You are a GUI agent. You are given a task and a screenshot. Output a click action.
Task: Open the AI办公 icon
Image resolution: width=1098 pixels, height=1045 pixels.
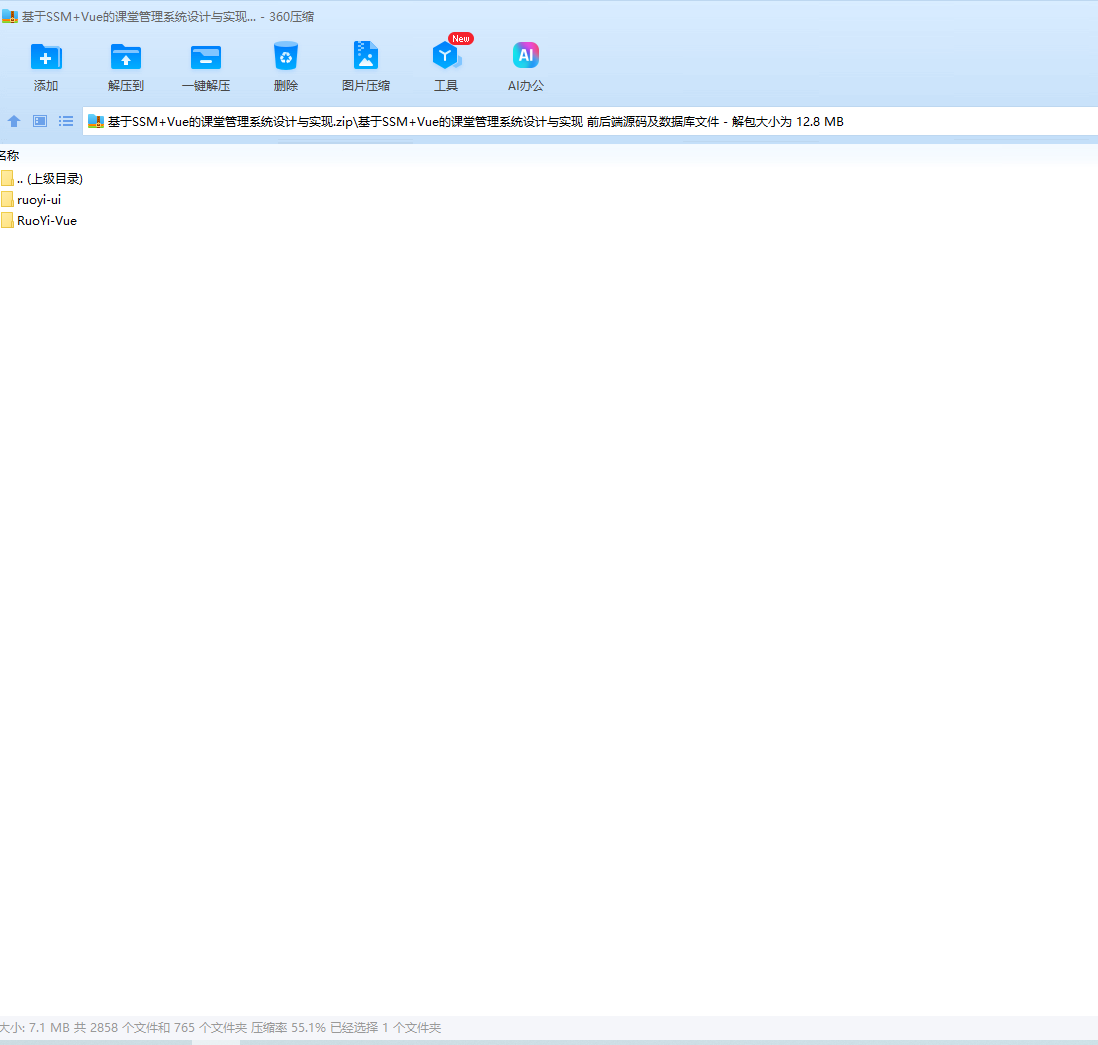[x=526, y=55]
